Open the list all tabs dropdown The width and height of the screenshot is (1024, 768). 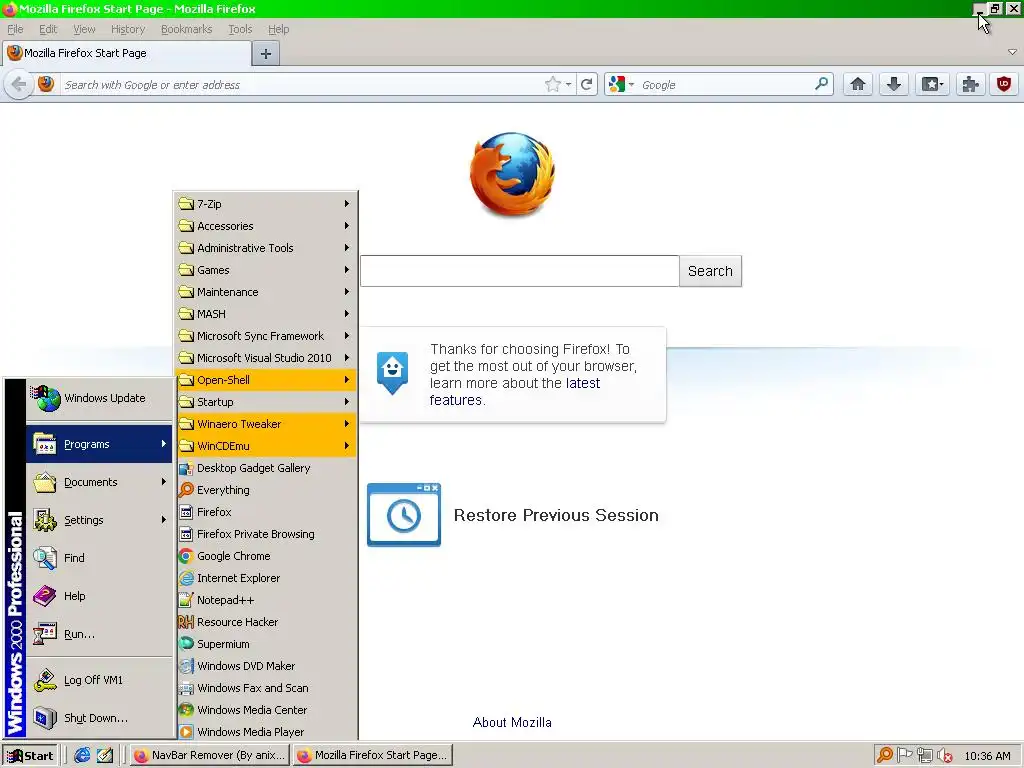point(1012,52)
